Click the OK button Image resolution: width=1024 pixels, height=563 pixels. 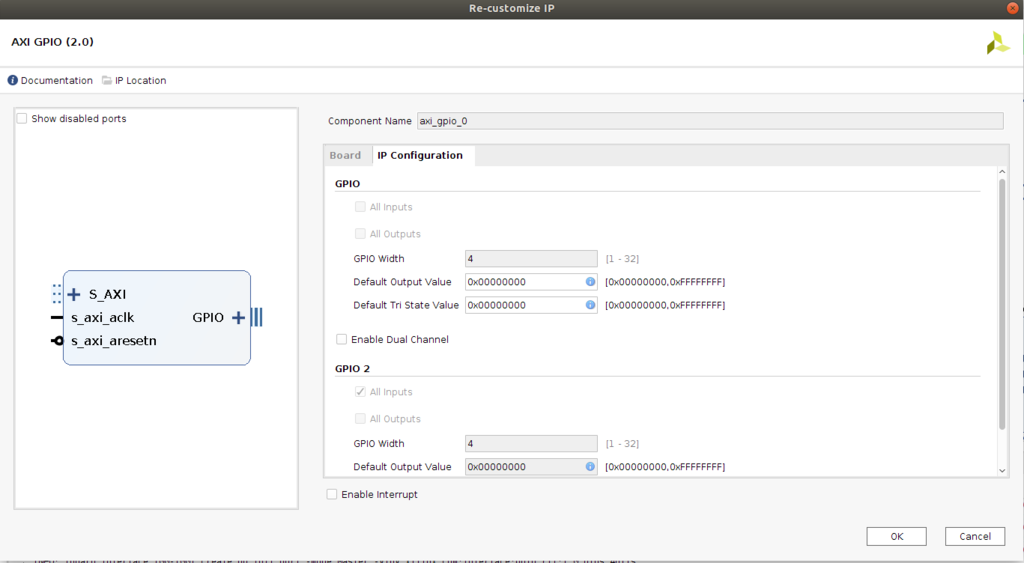(897, 536)
